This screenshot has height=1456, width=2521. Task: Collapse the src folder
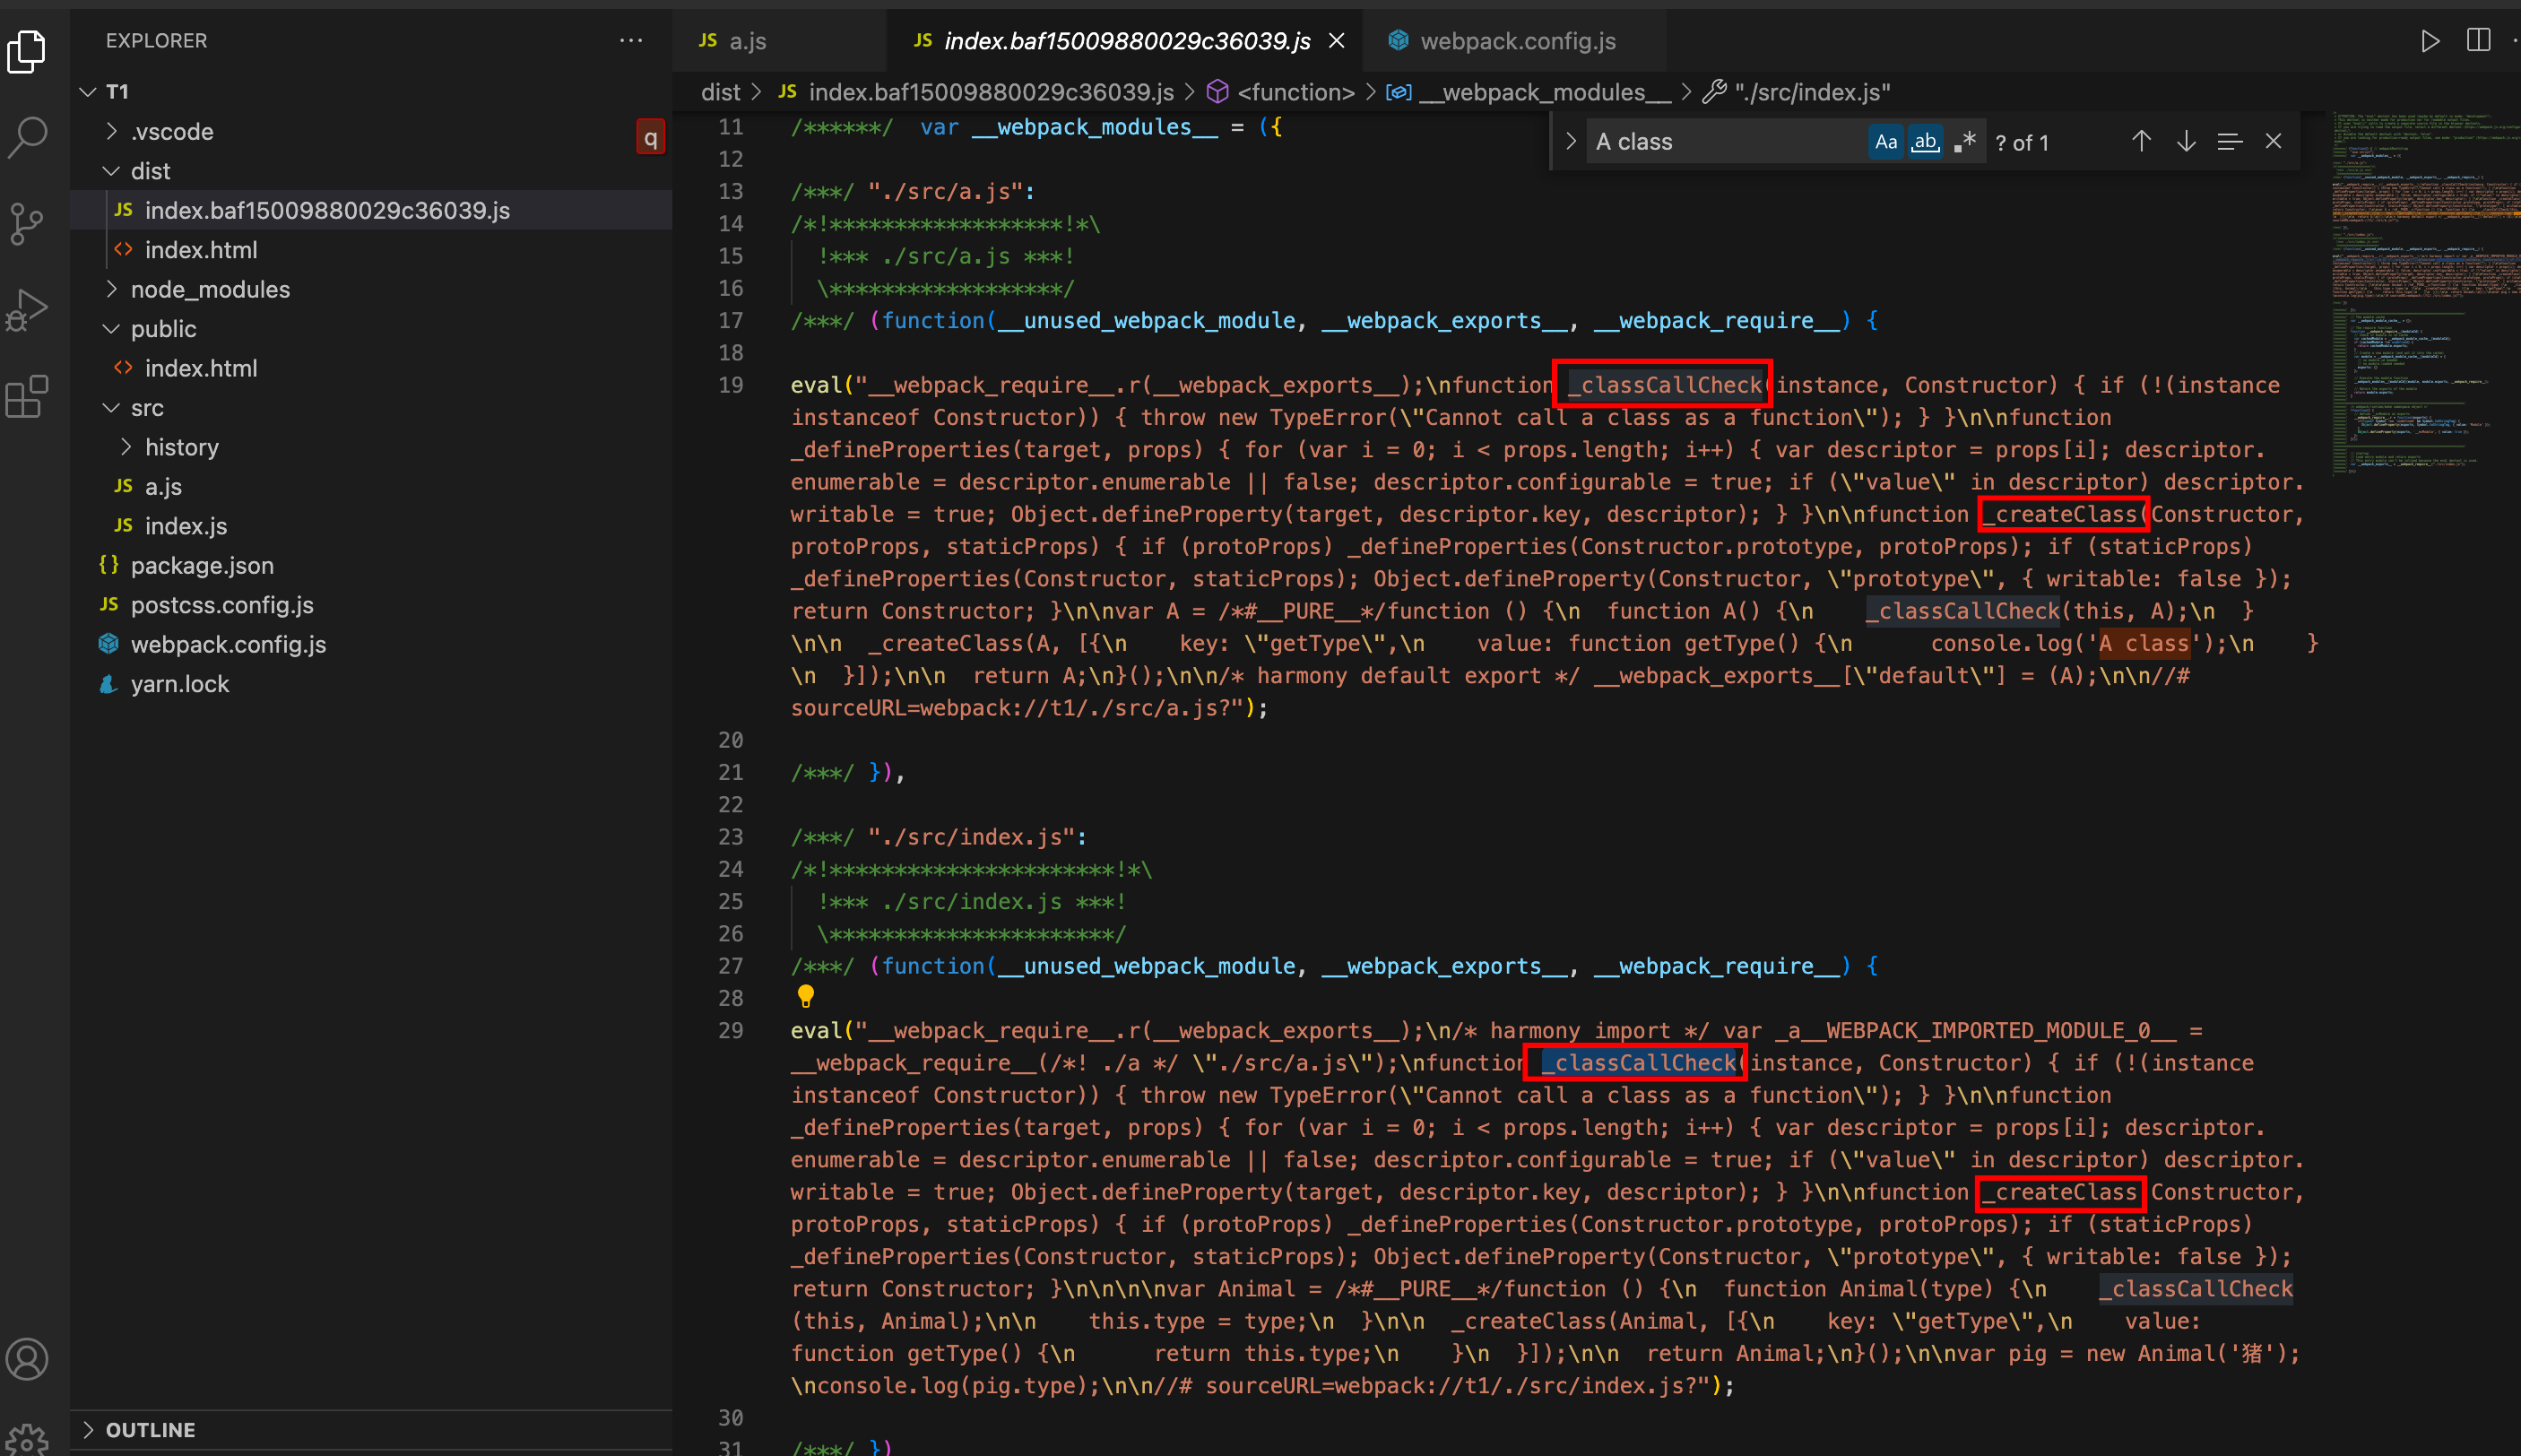coord(111,407)
